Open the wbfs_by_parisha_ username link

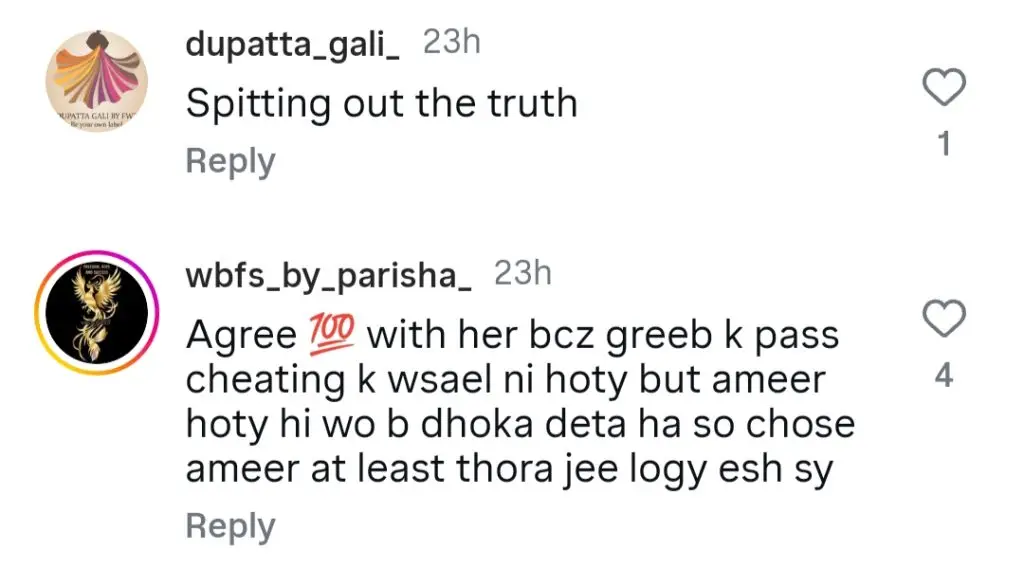(328, 276)
